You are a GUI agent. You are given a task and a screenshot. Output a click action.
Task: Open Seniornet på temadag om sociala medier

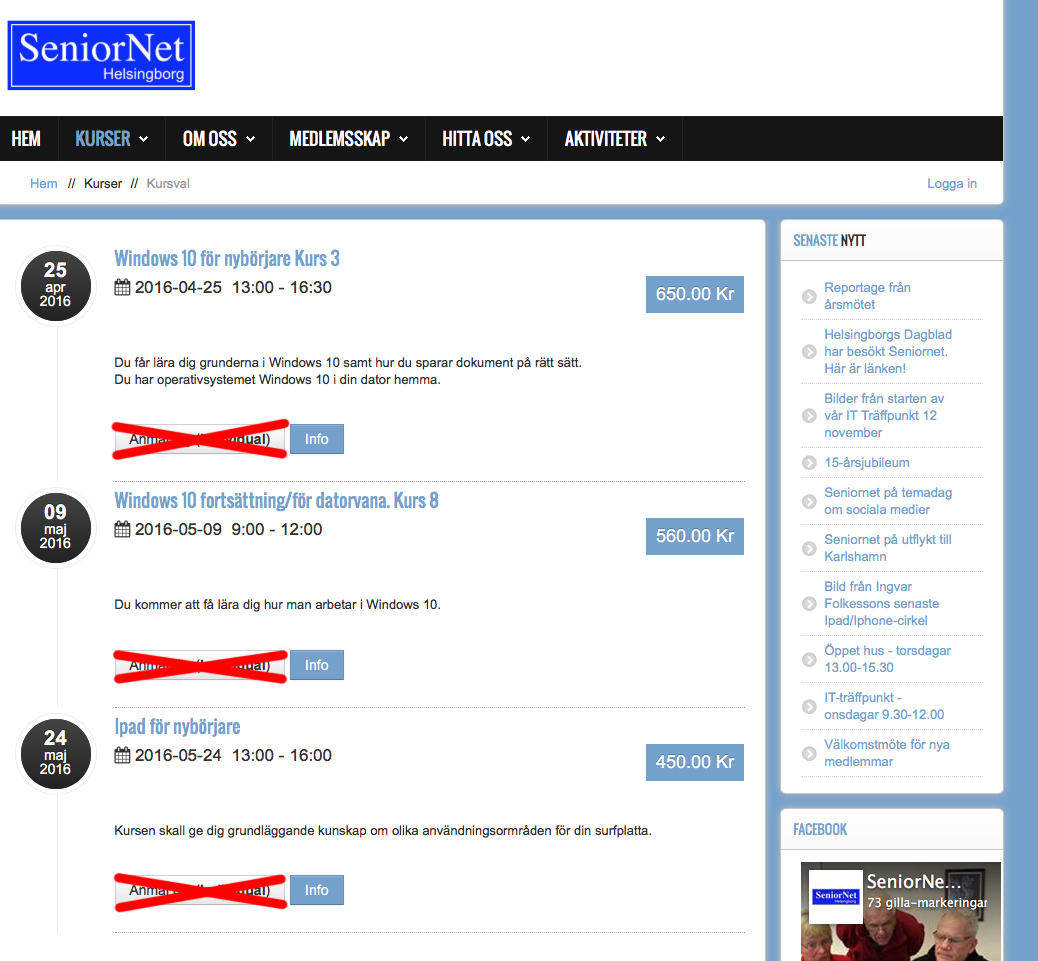coord(888,501)
